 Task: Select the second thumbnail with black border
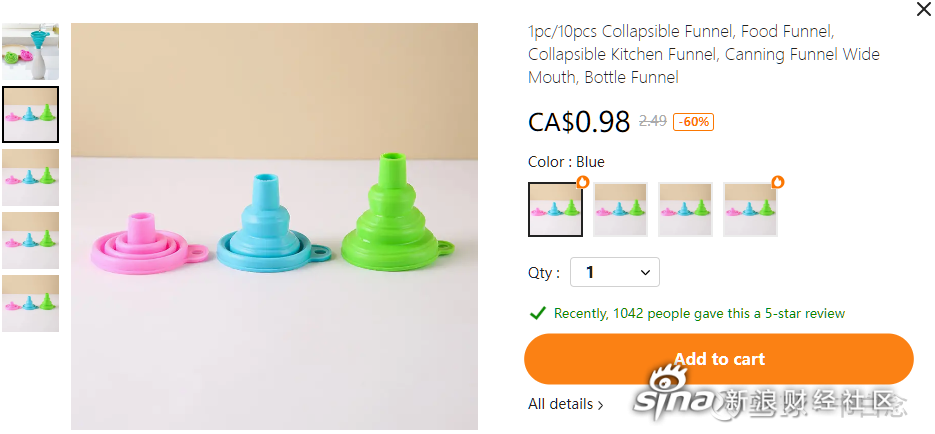pos(30,114)
